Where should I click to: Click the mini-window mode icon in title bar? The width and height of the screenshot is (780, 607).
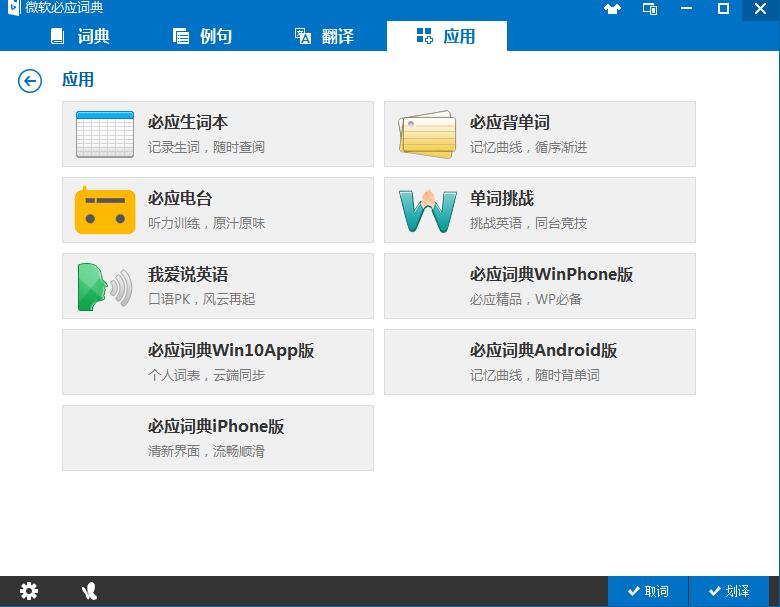[650, 9]
